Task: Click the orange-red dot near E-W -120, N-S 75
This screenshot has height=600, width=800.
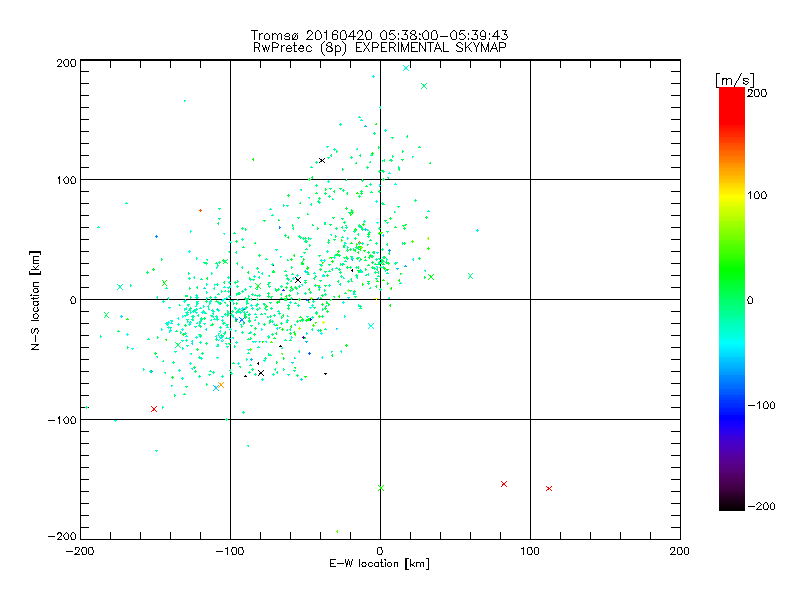Action: [x=201, y=210]
